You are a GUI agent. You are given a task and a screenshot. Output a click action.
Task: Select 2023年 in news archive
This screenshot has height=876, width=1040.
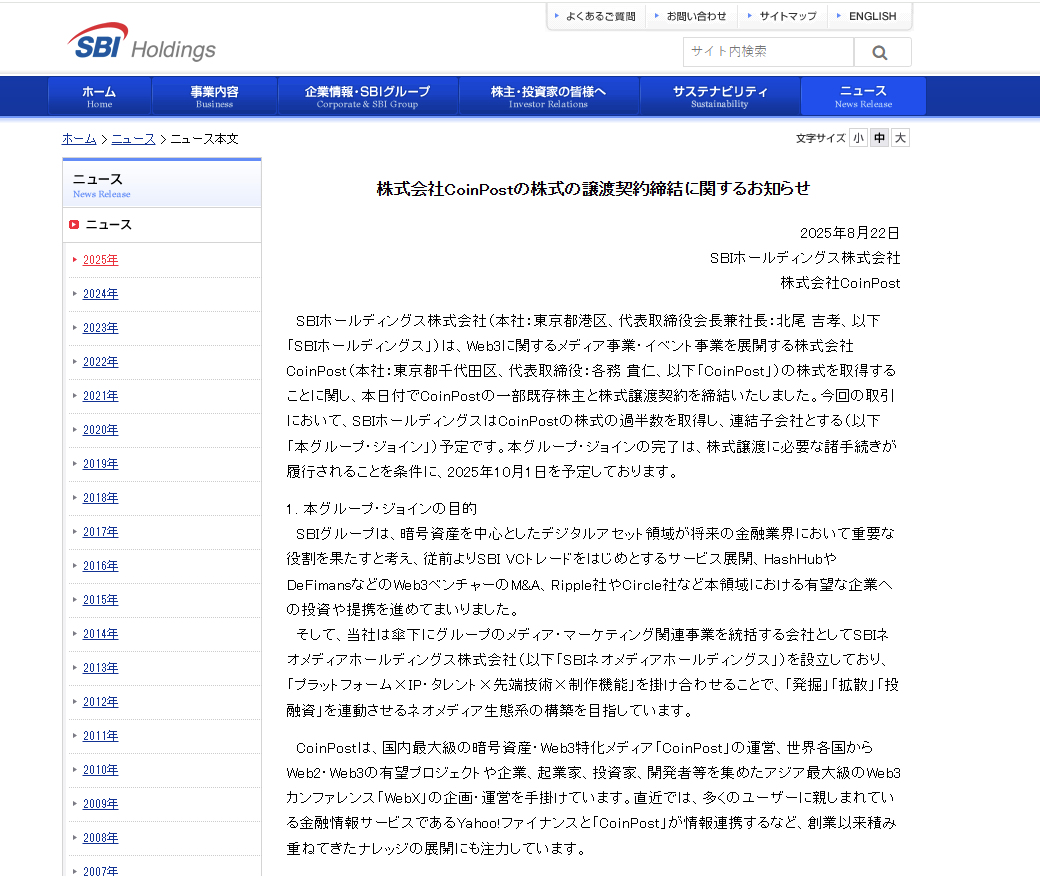[x=100, y=328]
